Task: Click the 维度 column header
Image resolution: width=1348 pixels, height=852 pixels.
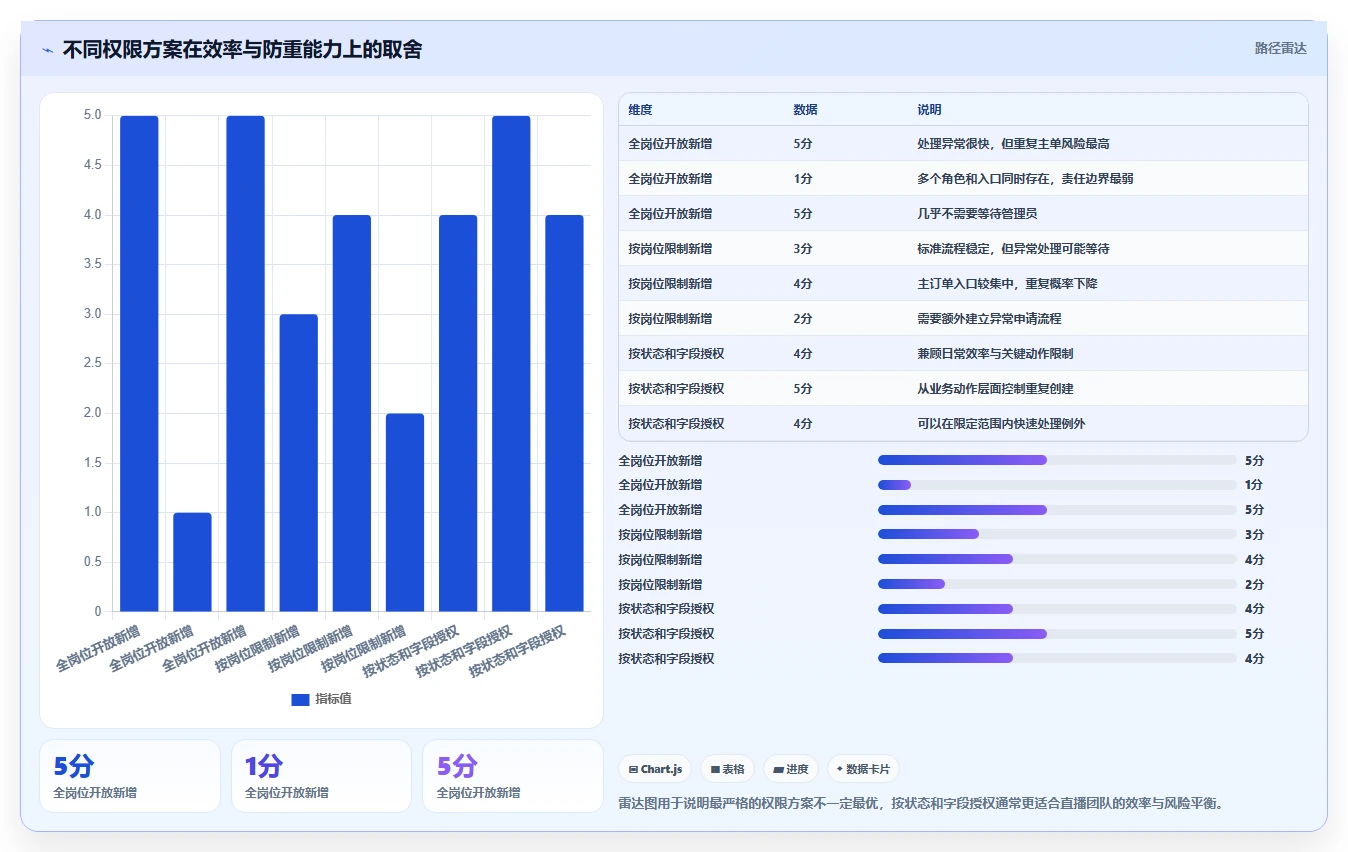Action: pos(640,109)
